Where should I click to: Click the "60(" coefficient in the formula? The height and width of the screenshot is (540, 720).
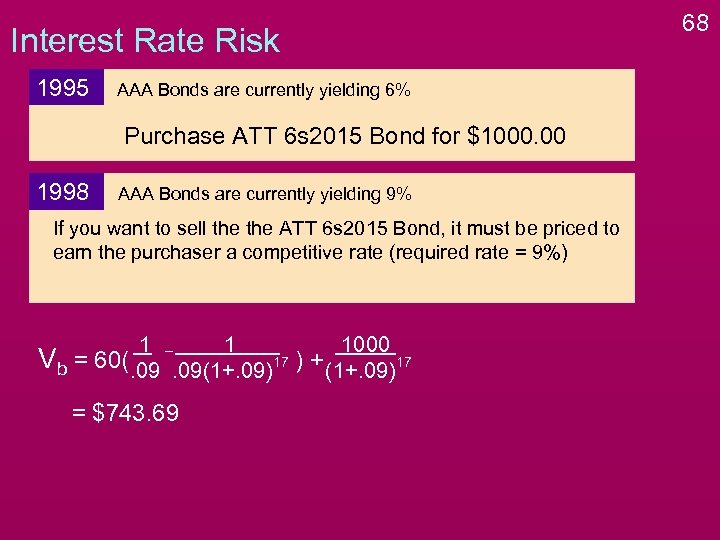(x=108, y=360)
